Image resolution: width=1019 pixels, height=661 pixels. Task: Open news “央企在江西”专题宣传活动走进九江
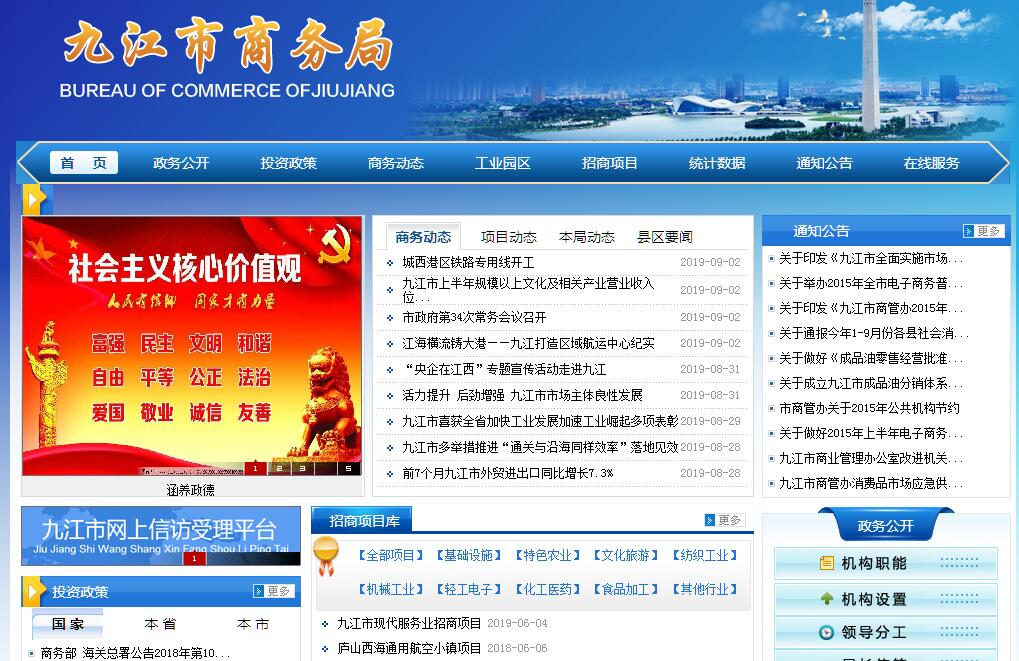coord(504,369)
